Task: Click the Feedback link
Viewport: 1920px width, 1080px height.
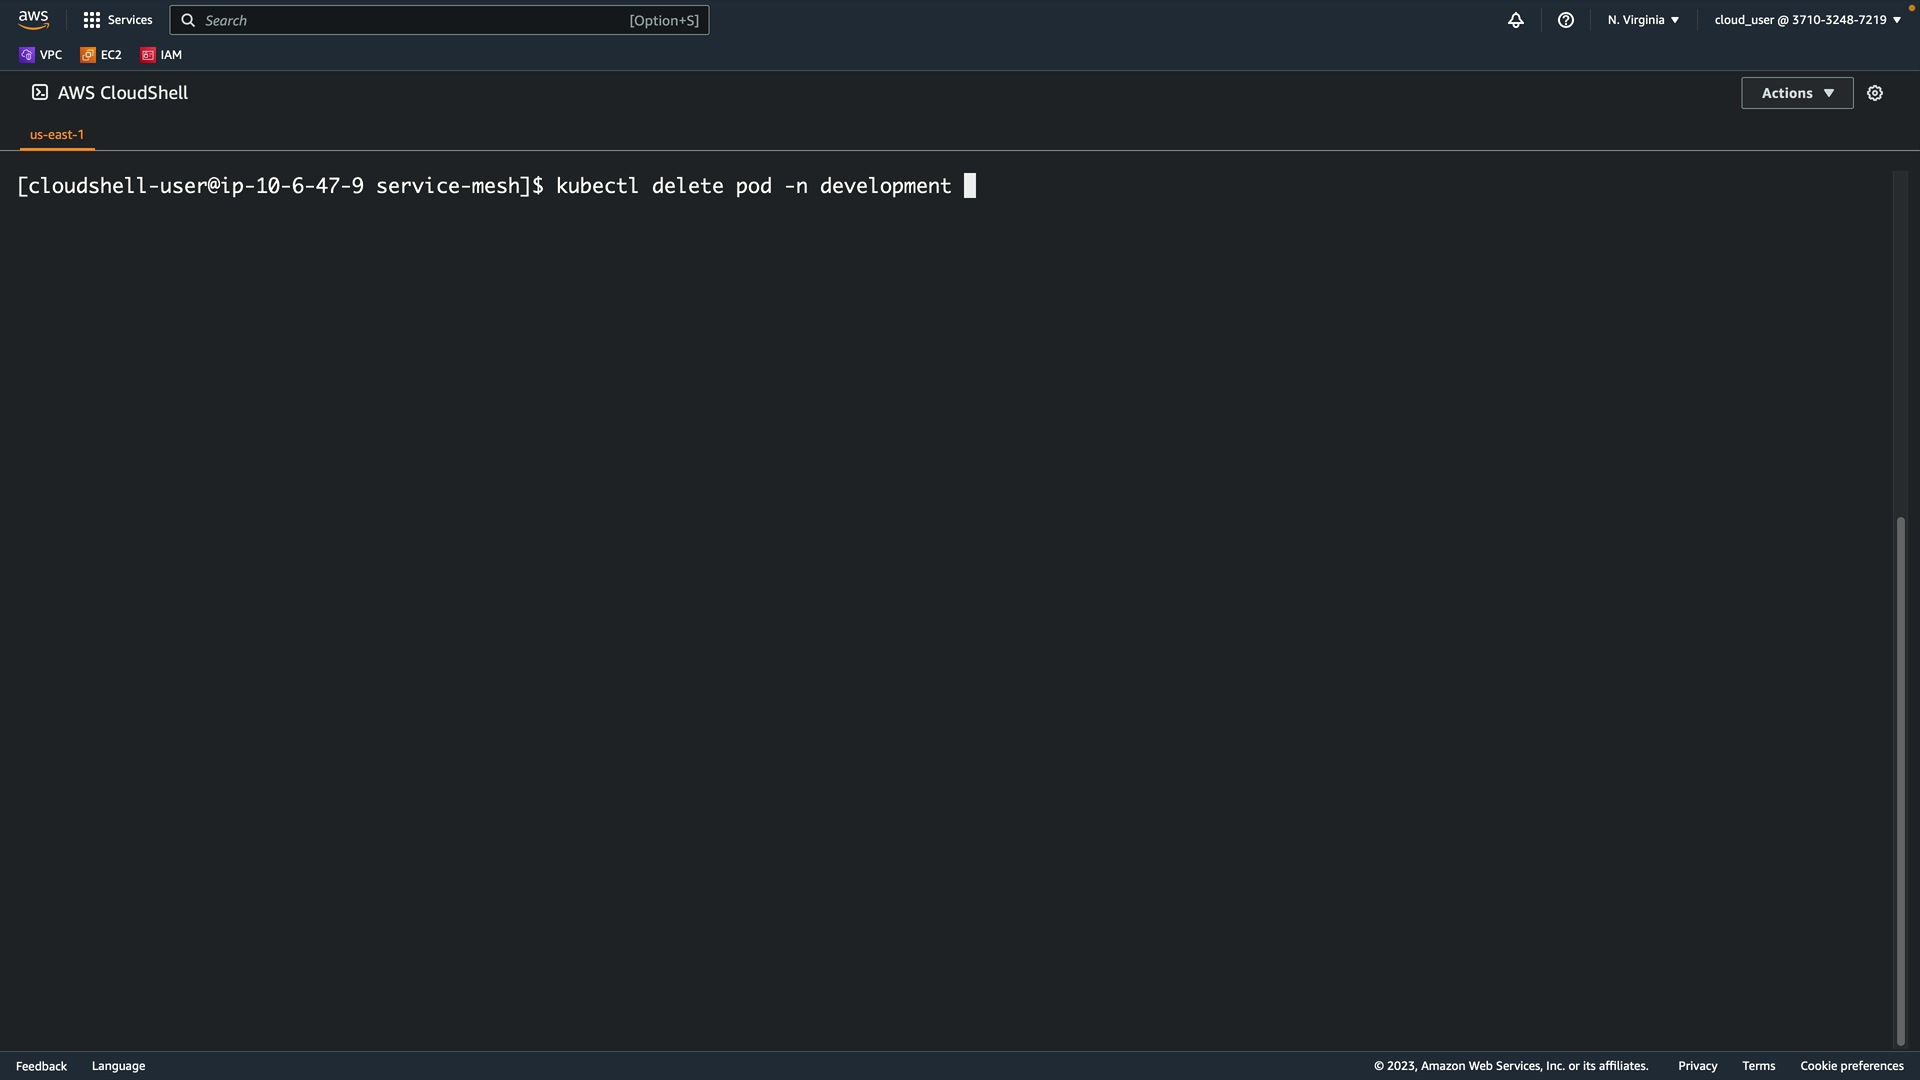Action: tap(41, 1066)
